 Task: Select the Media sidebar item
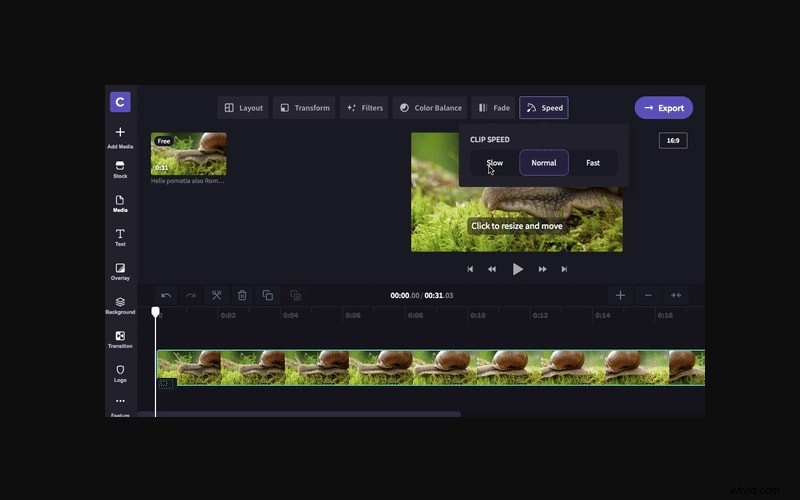pos(120,203)
